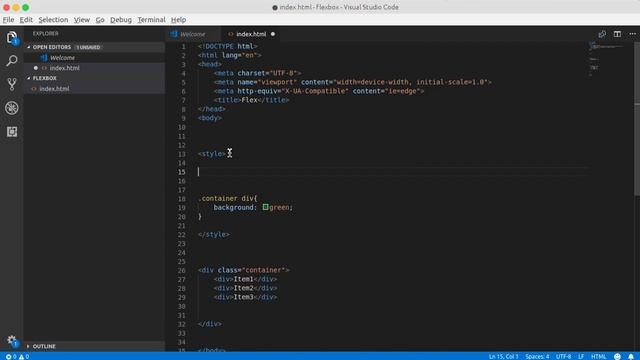Click the Open Changes editor icon
Screen dimensions: 640x360
[x=602, y=34]
